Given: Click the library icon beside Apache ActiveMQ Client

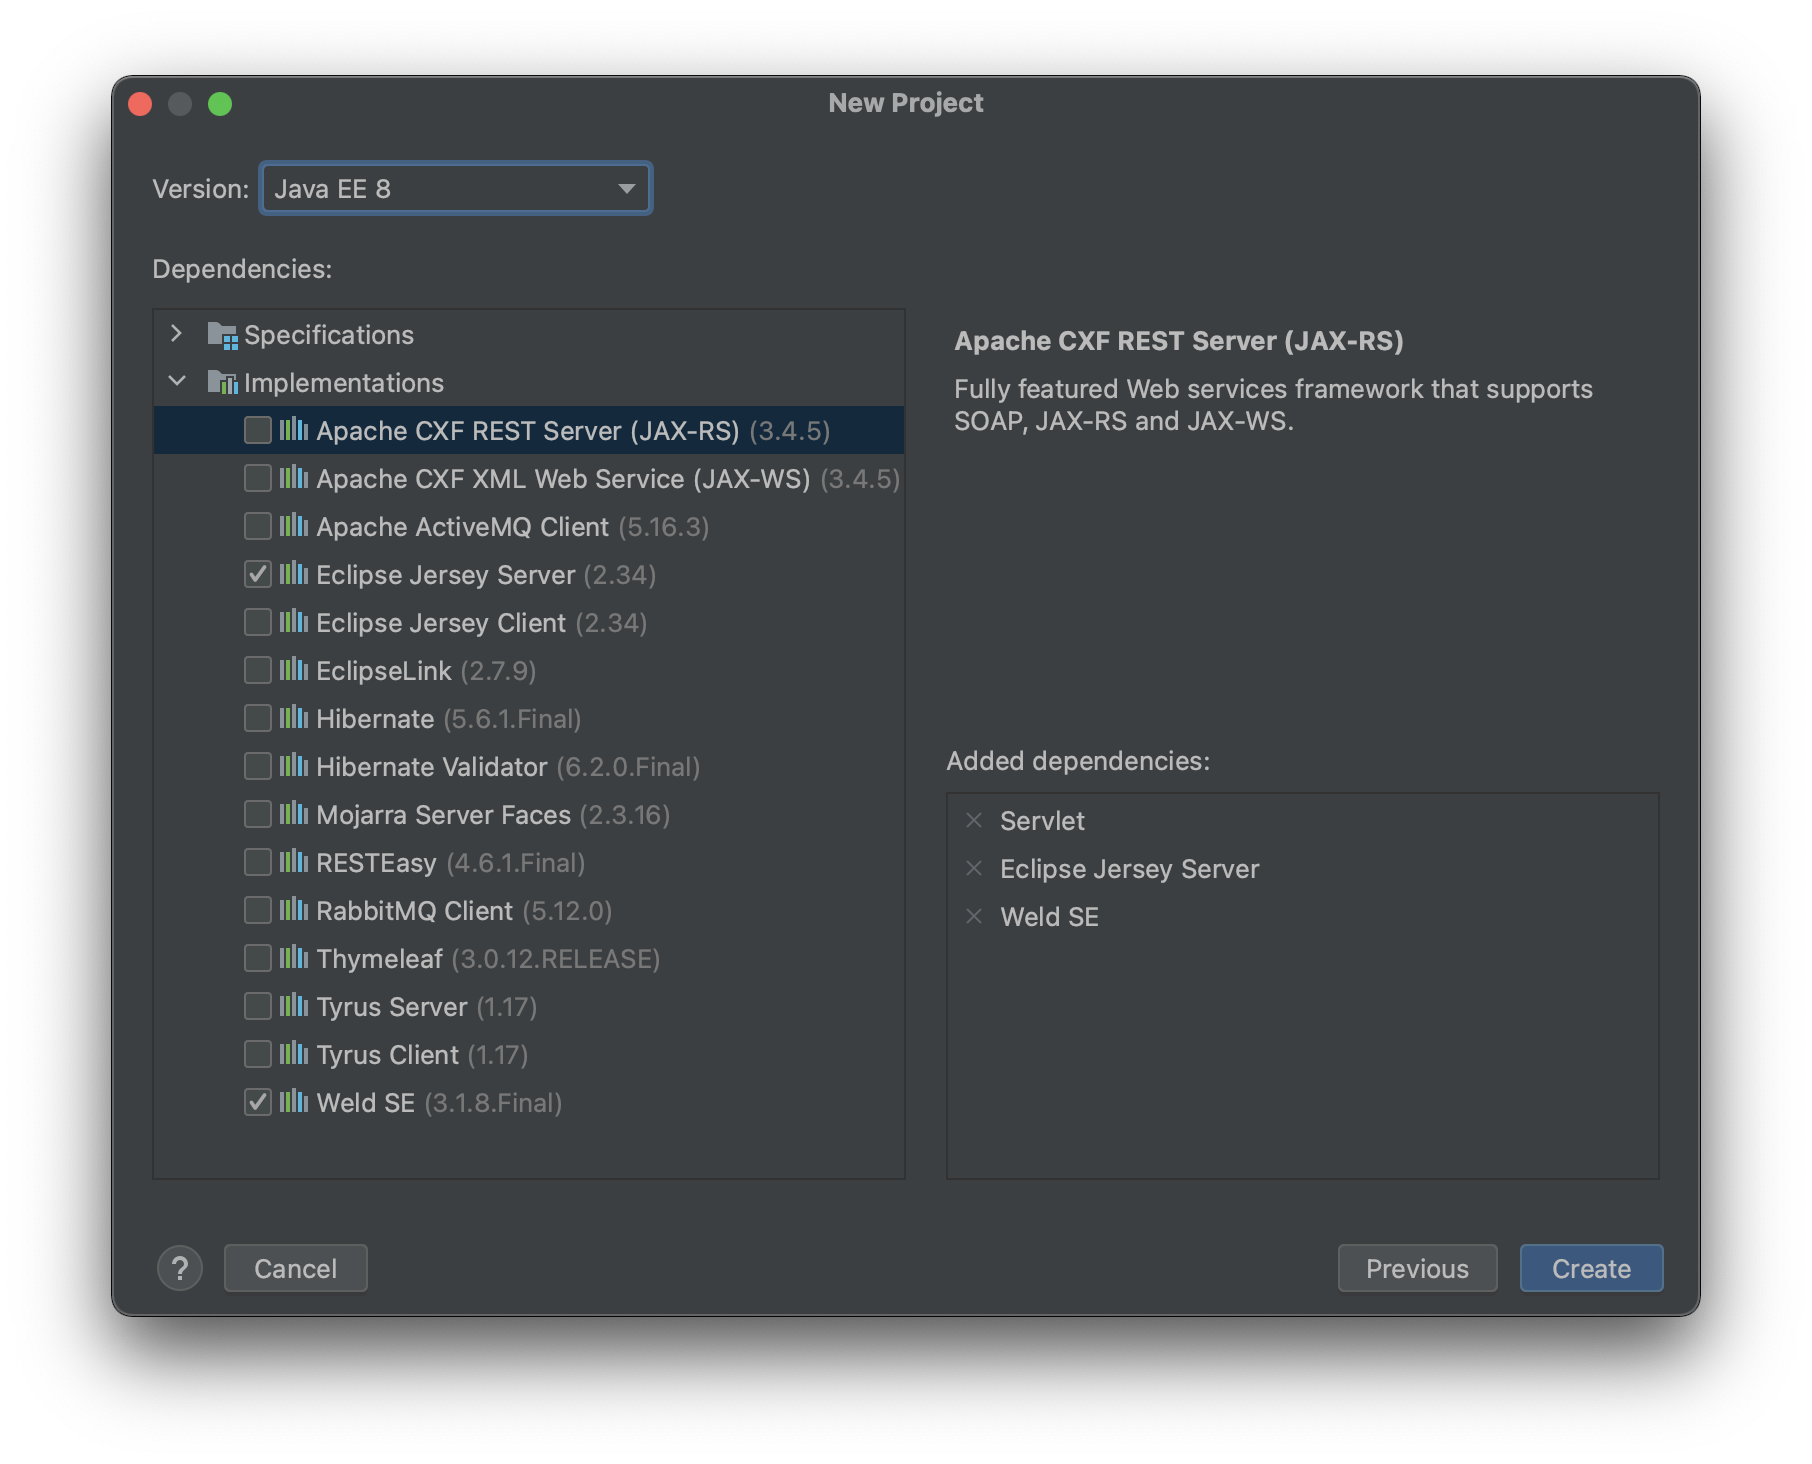Looking at the screenshot, I should point(293,526).
